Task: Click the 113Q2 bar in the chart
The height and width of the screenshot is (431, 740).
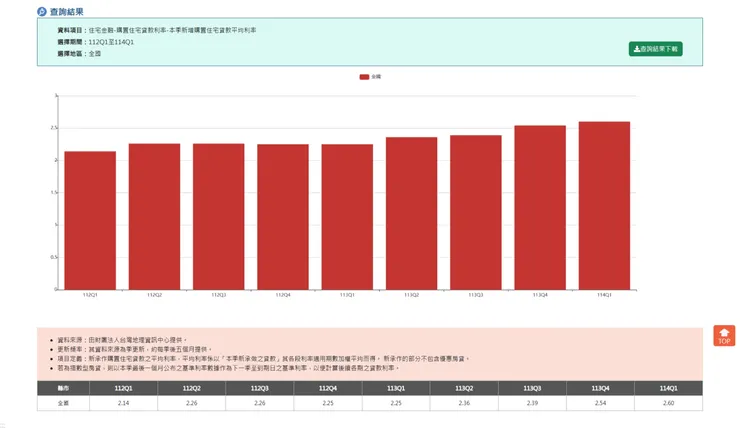Action: (x=412, y=213)
